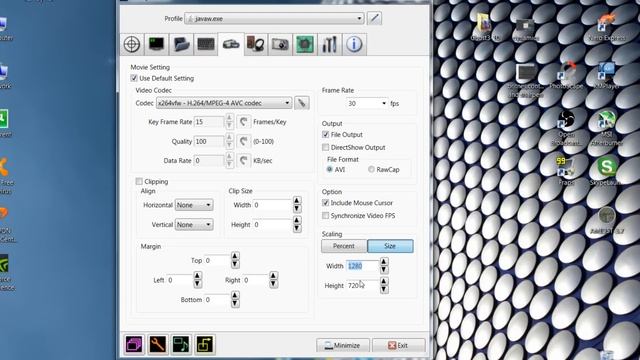Screen dimensions: 640x360
Task: Click the pencil edit icon beside Profile
Action: [x=374, y=18]
